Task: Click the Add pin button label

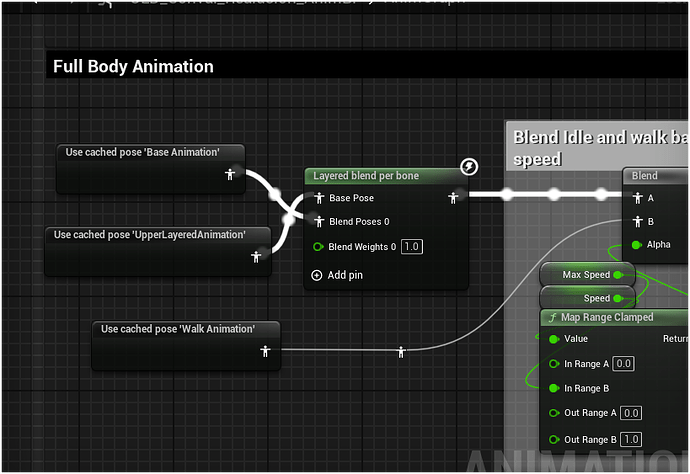Action: pos(345,275)
